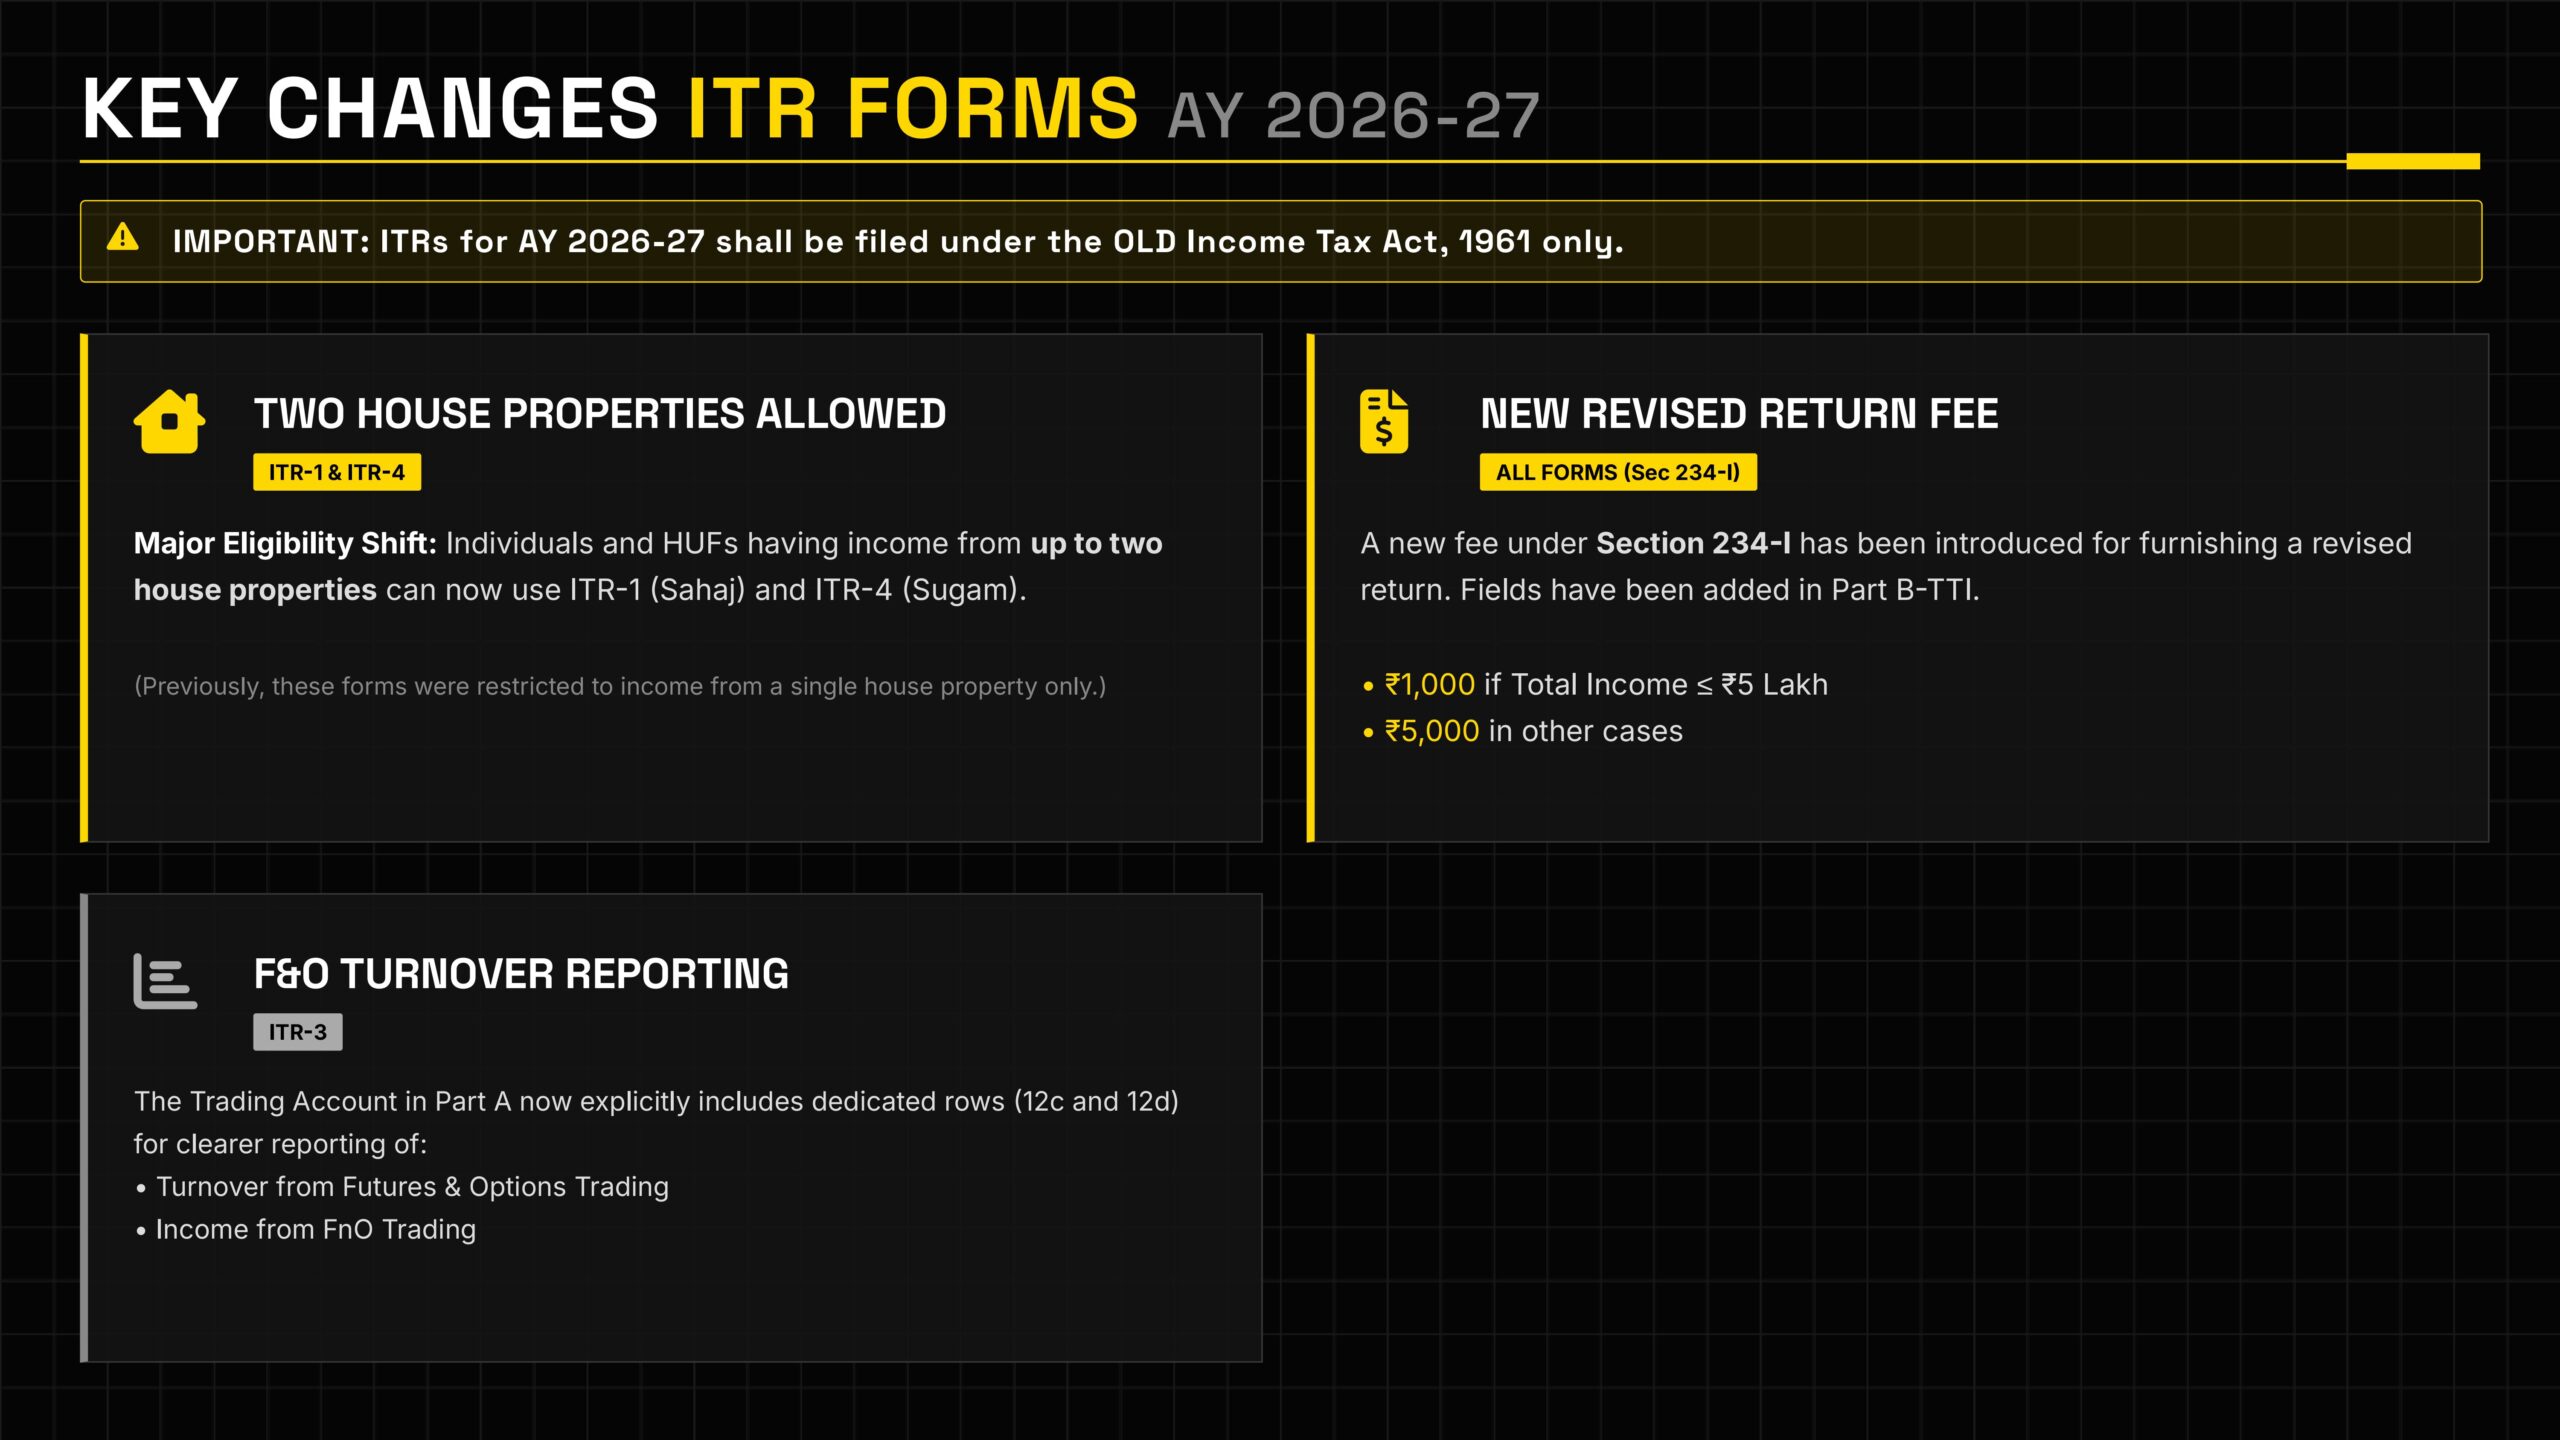This screenshot has height=1440, width=2560.
Task: Click the AY 2026-27 subtitle
Action: click(x=1353, y=116)
